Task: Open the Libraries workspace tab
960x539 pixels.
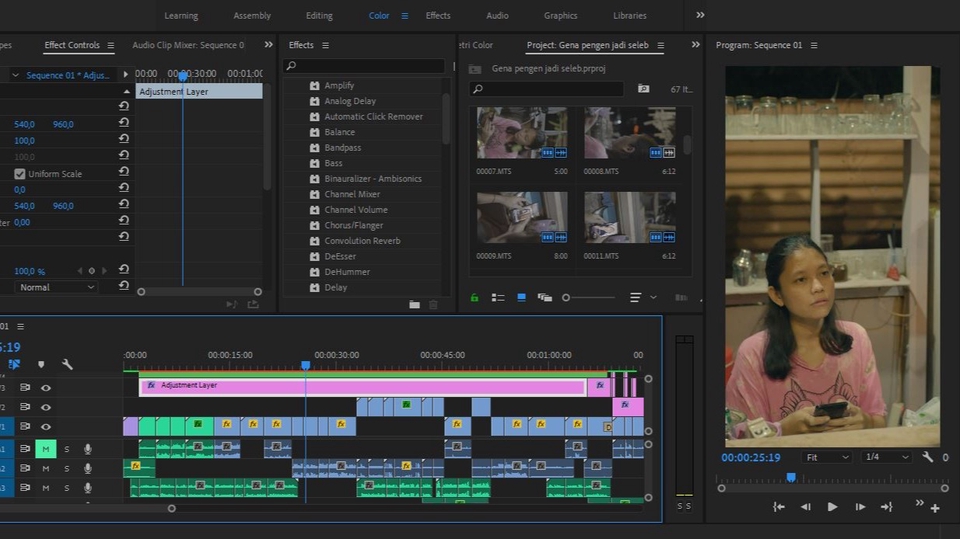Action: pyautogui.click(x=629, y=16)
